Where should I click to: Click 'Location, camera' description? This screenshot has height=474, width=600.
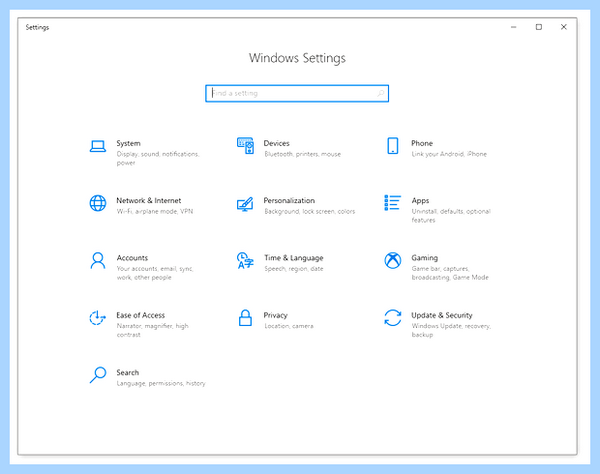(x=289, y=326)
